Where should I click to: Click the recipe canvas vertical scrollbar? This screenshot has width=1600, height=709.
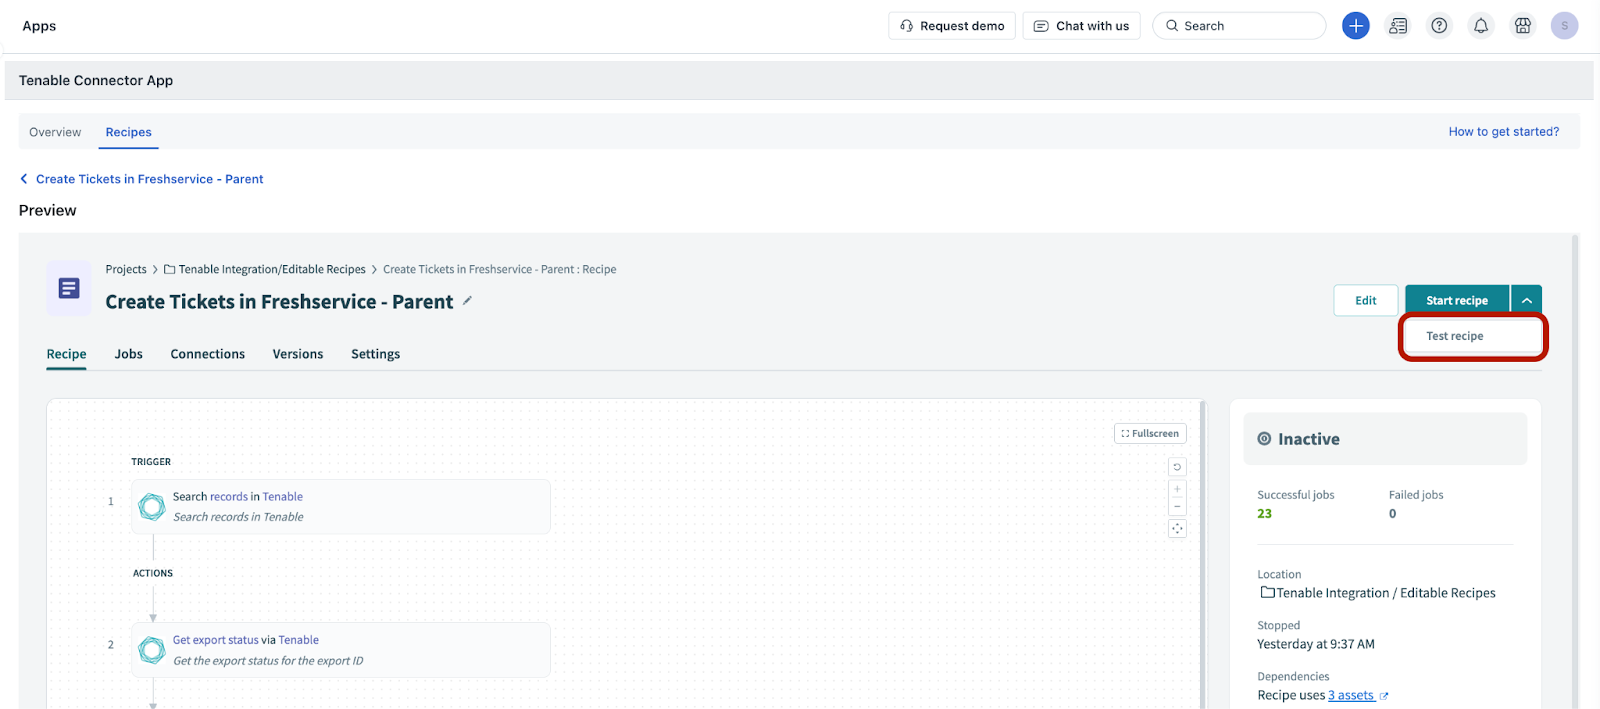1203,555
